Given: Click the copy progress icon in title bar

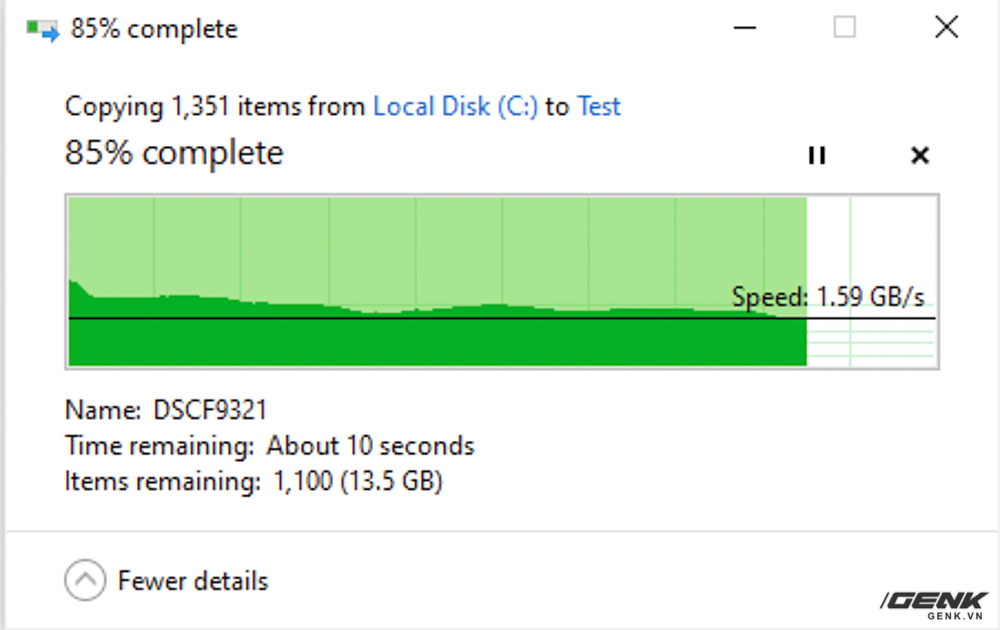Looking at the screenshot, I should [x=43, y=29].
